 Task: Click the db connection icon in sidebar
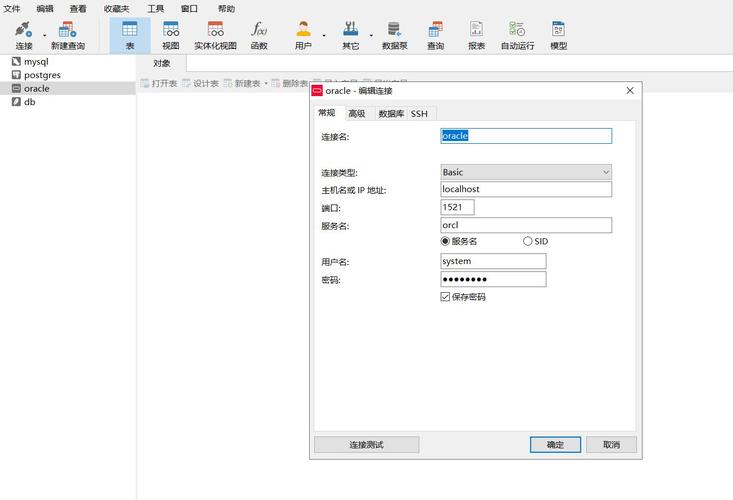point(16,102)
